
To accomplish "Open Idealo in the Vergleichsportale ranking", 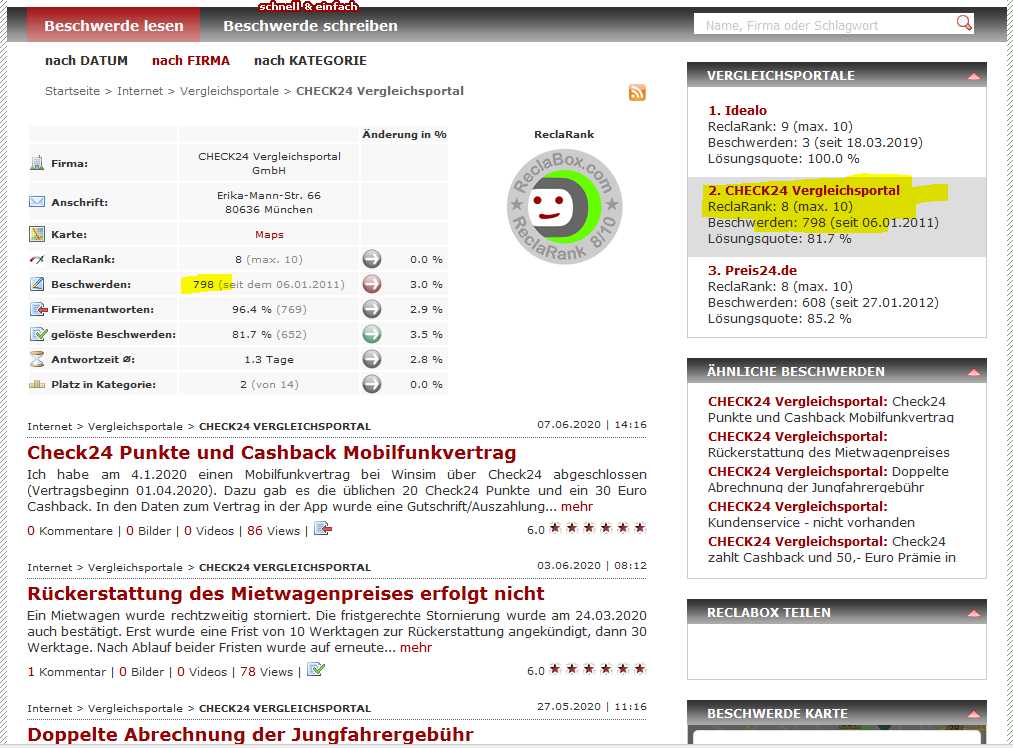I will pos(737,110).
